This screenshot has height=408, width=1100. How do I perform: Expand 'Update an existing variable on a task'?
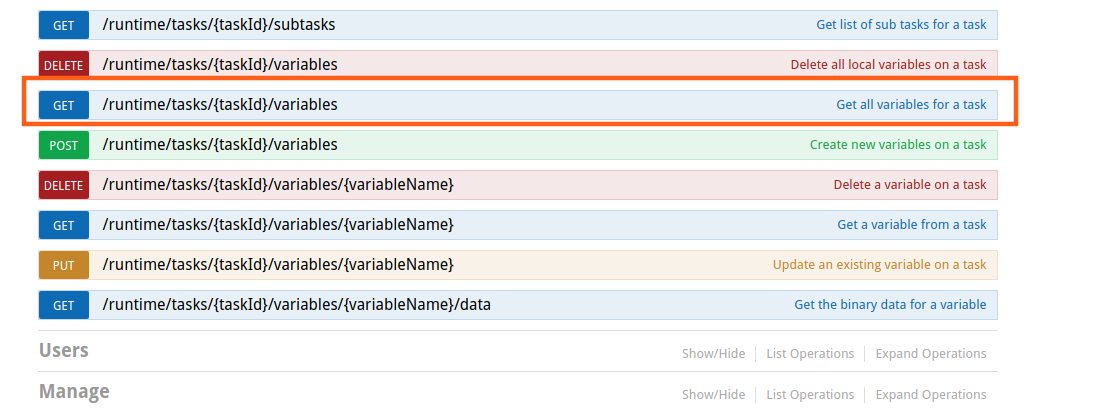880,264
